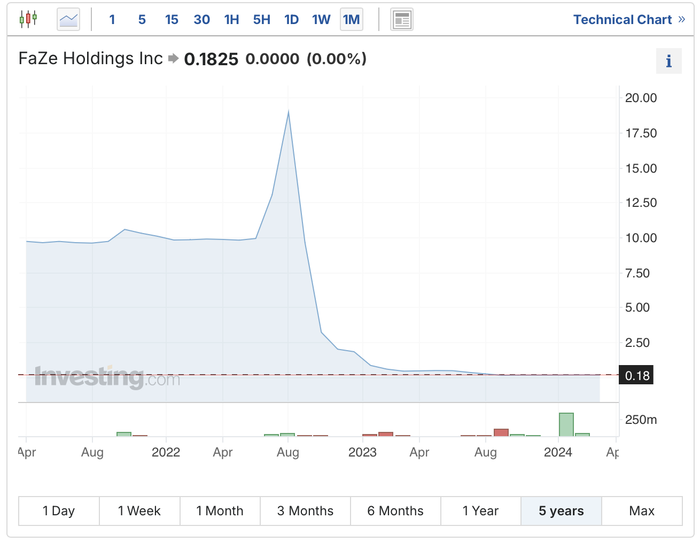Viewport: 700px width, 542px height.
Task: Set interval to 15 minutes
Action: [x=171, y=20]
